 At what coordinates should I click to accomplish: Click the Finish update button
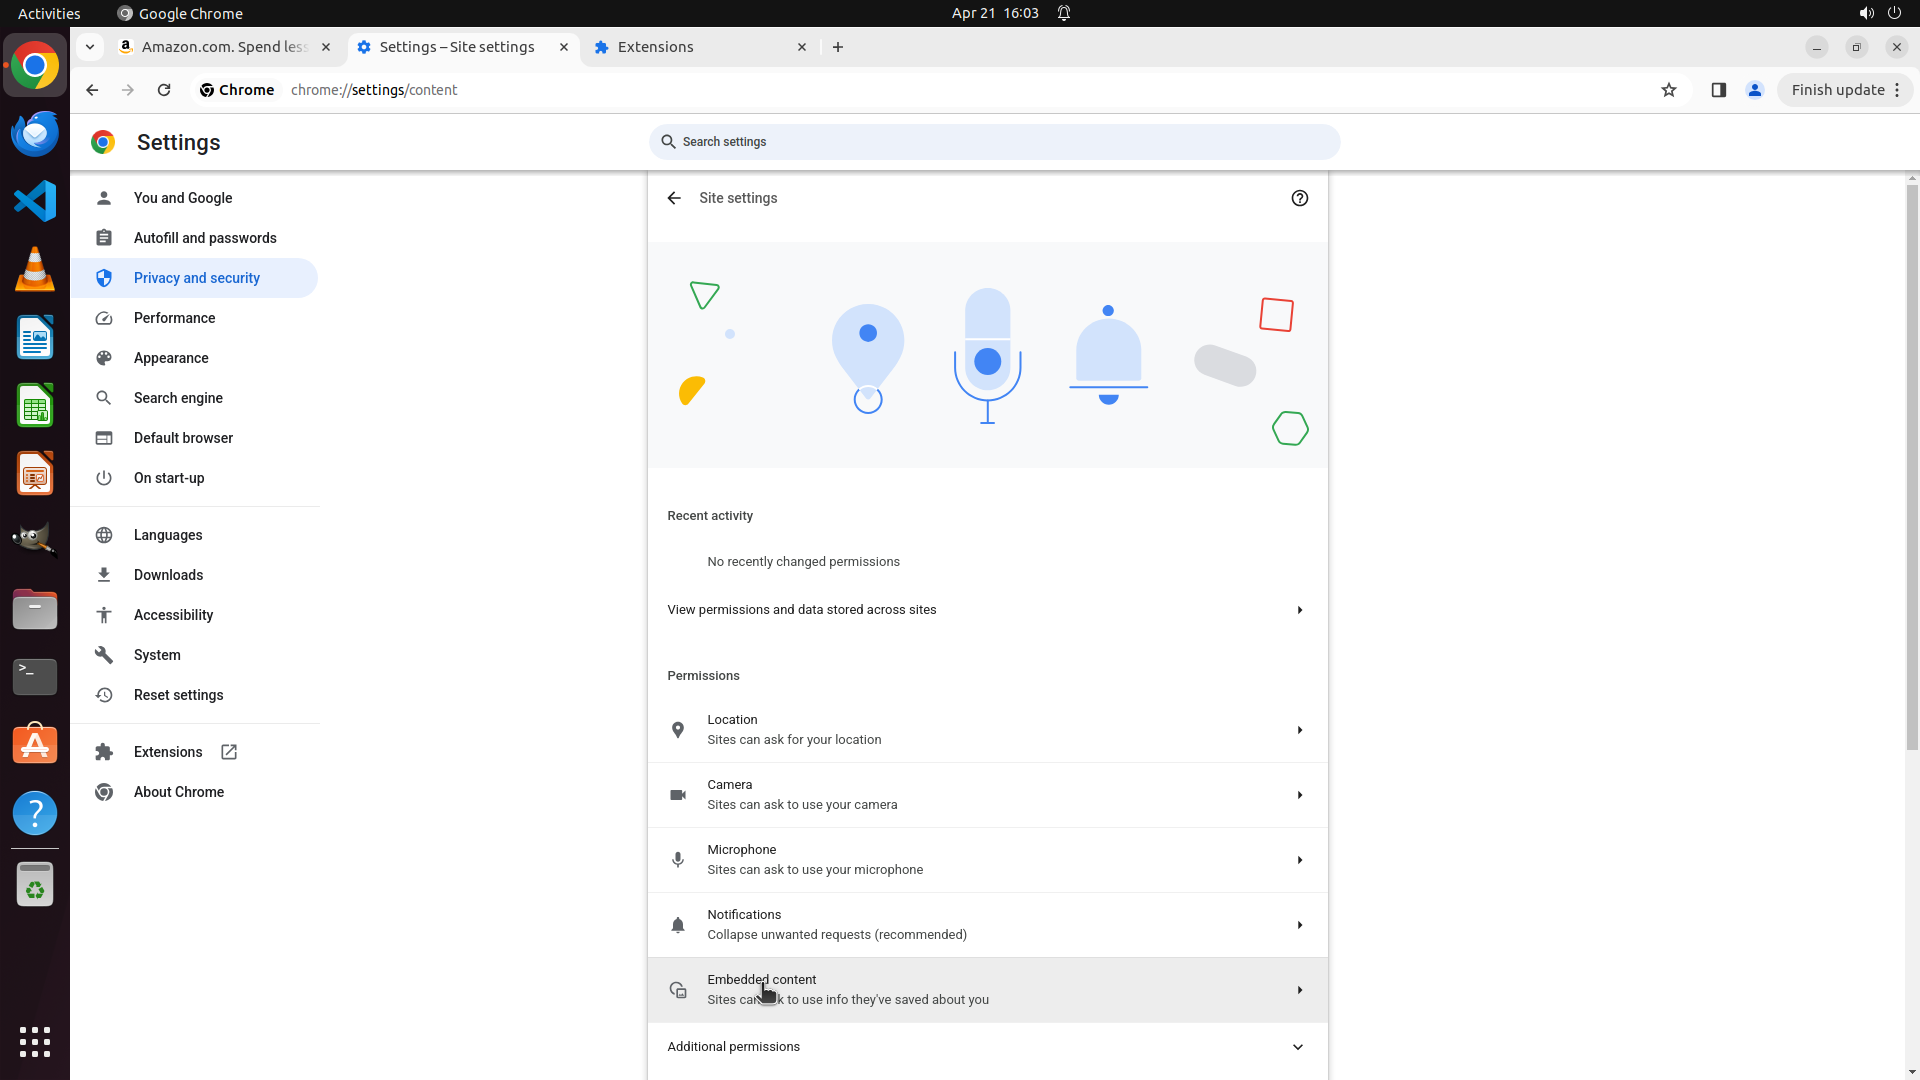pyautogui.click(x=1837, y=90)
